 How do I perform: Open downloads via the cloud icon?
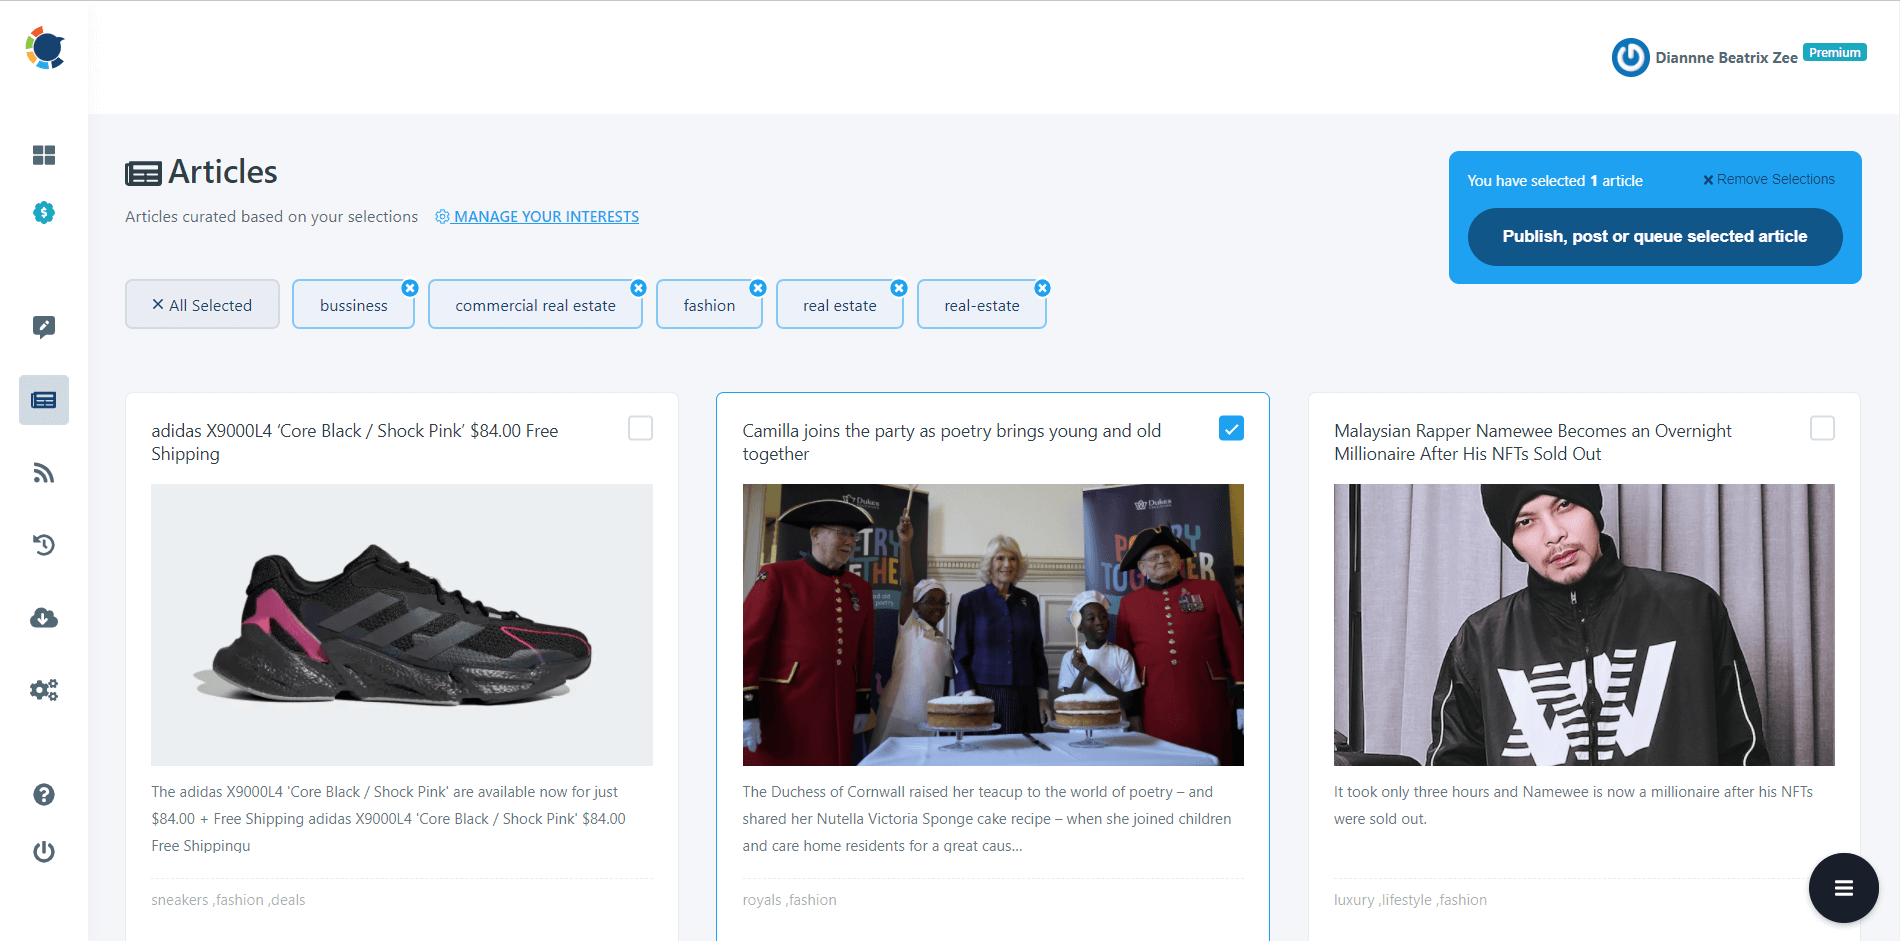tap(44, 618)
